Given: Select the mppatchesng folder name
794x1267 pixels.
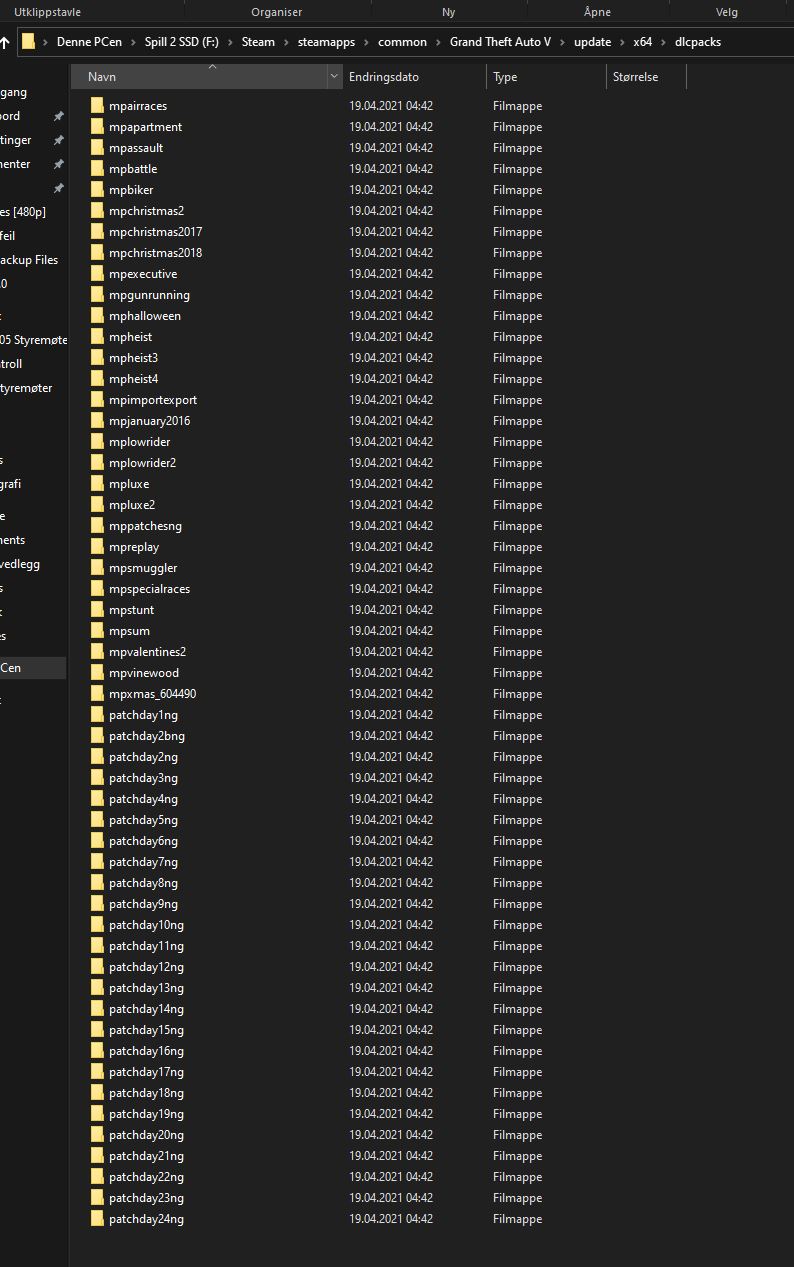Looking at the screenshot, I should (145, 526).
